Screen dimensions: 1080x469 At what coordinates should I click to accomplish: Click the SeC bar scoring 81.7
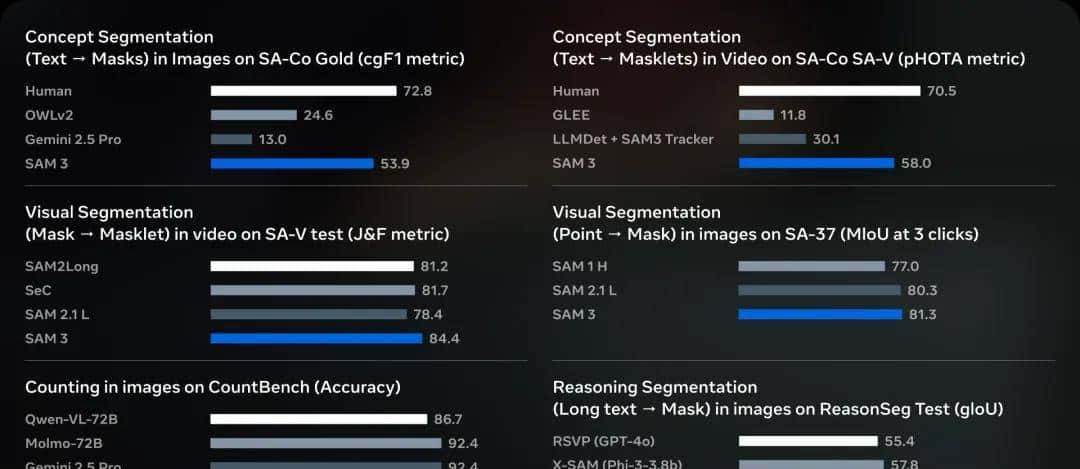click(x=312, y=290)
